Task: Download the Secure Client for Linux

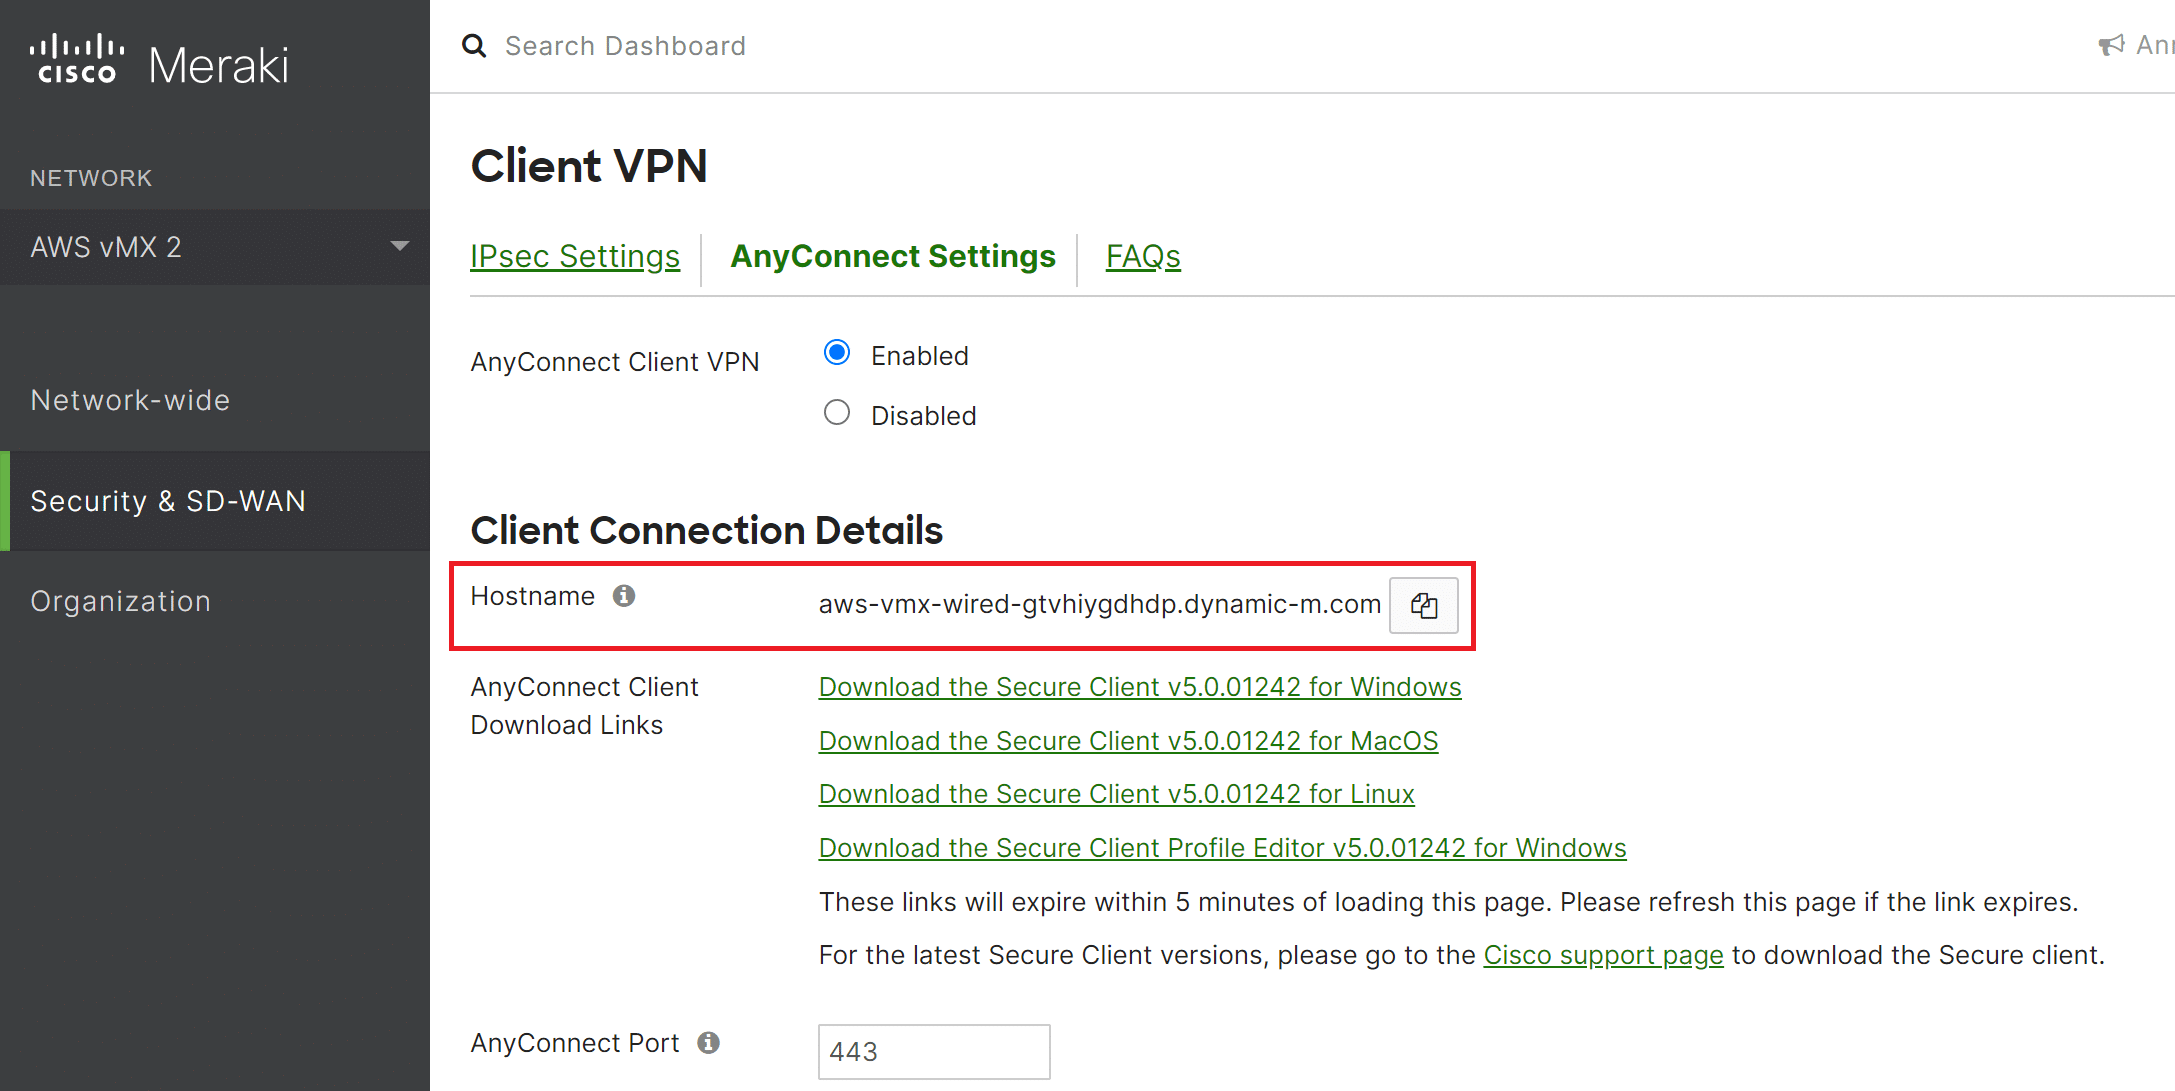Action: pos(1116,794)
